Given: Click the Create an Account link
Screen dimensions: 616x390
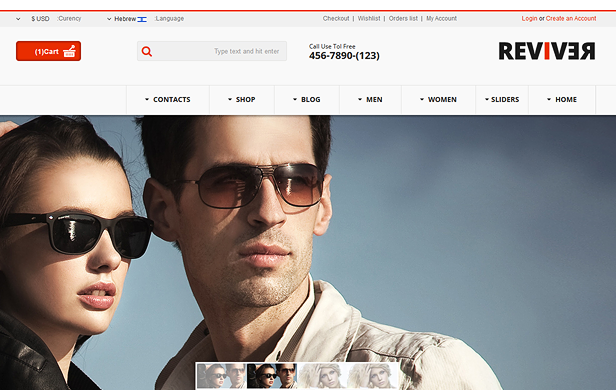Looking at the screenshot, I should point(571,18).
